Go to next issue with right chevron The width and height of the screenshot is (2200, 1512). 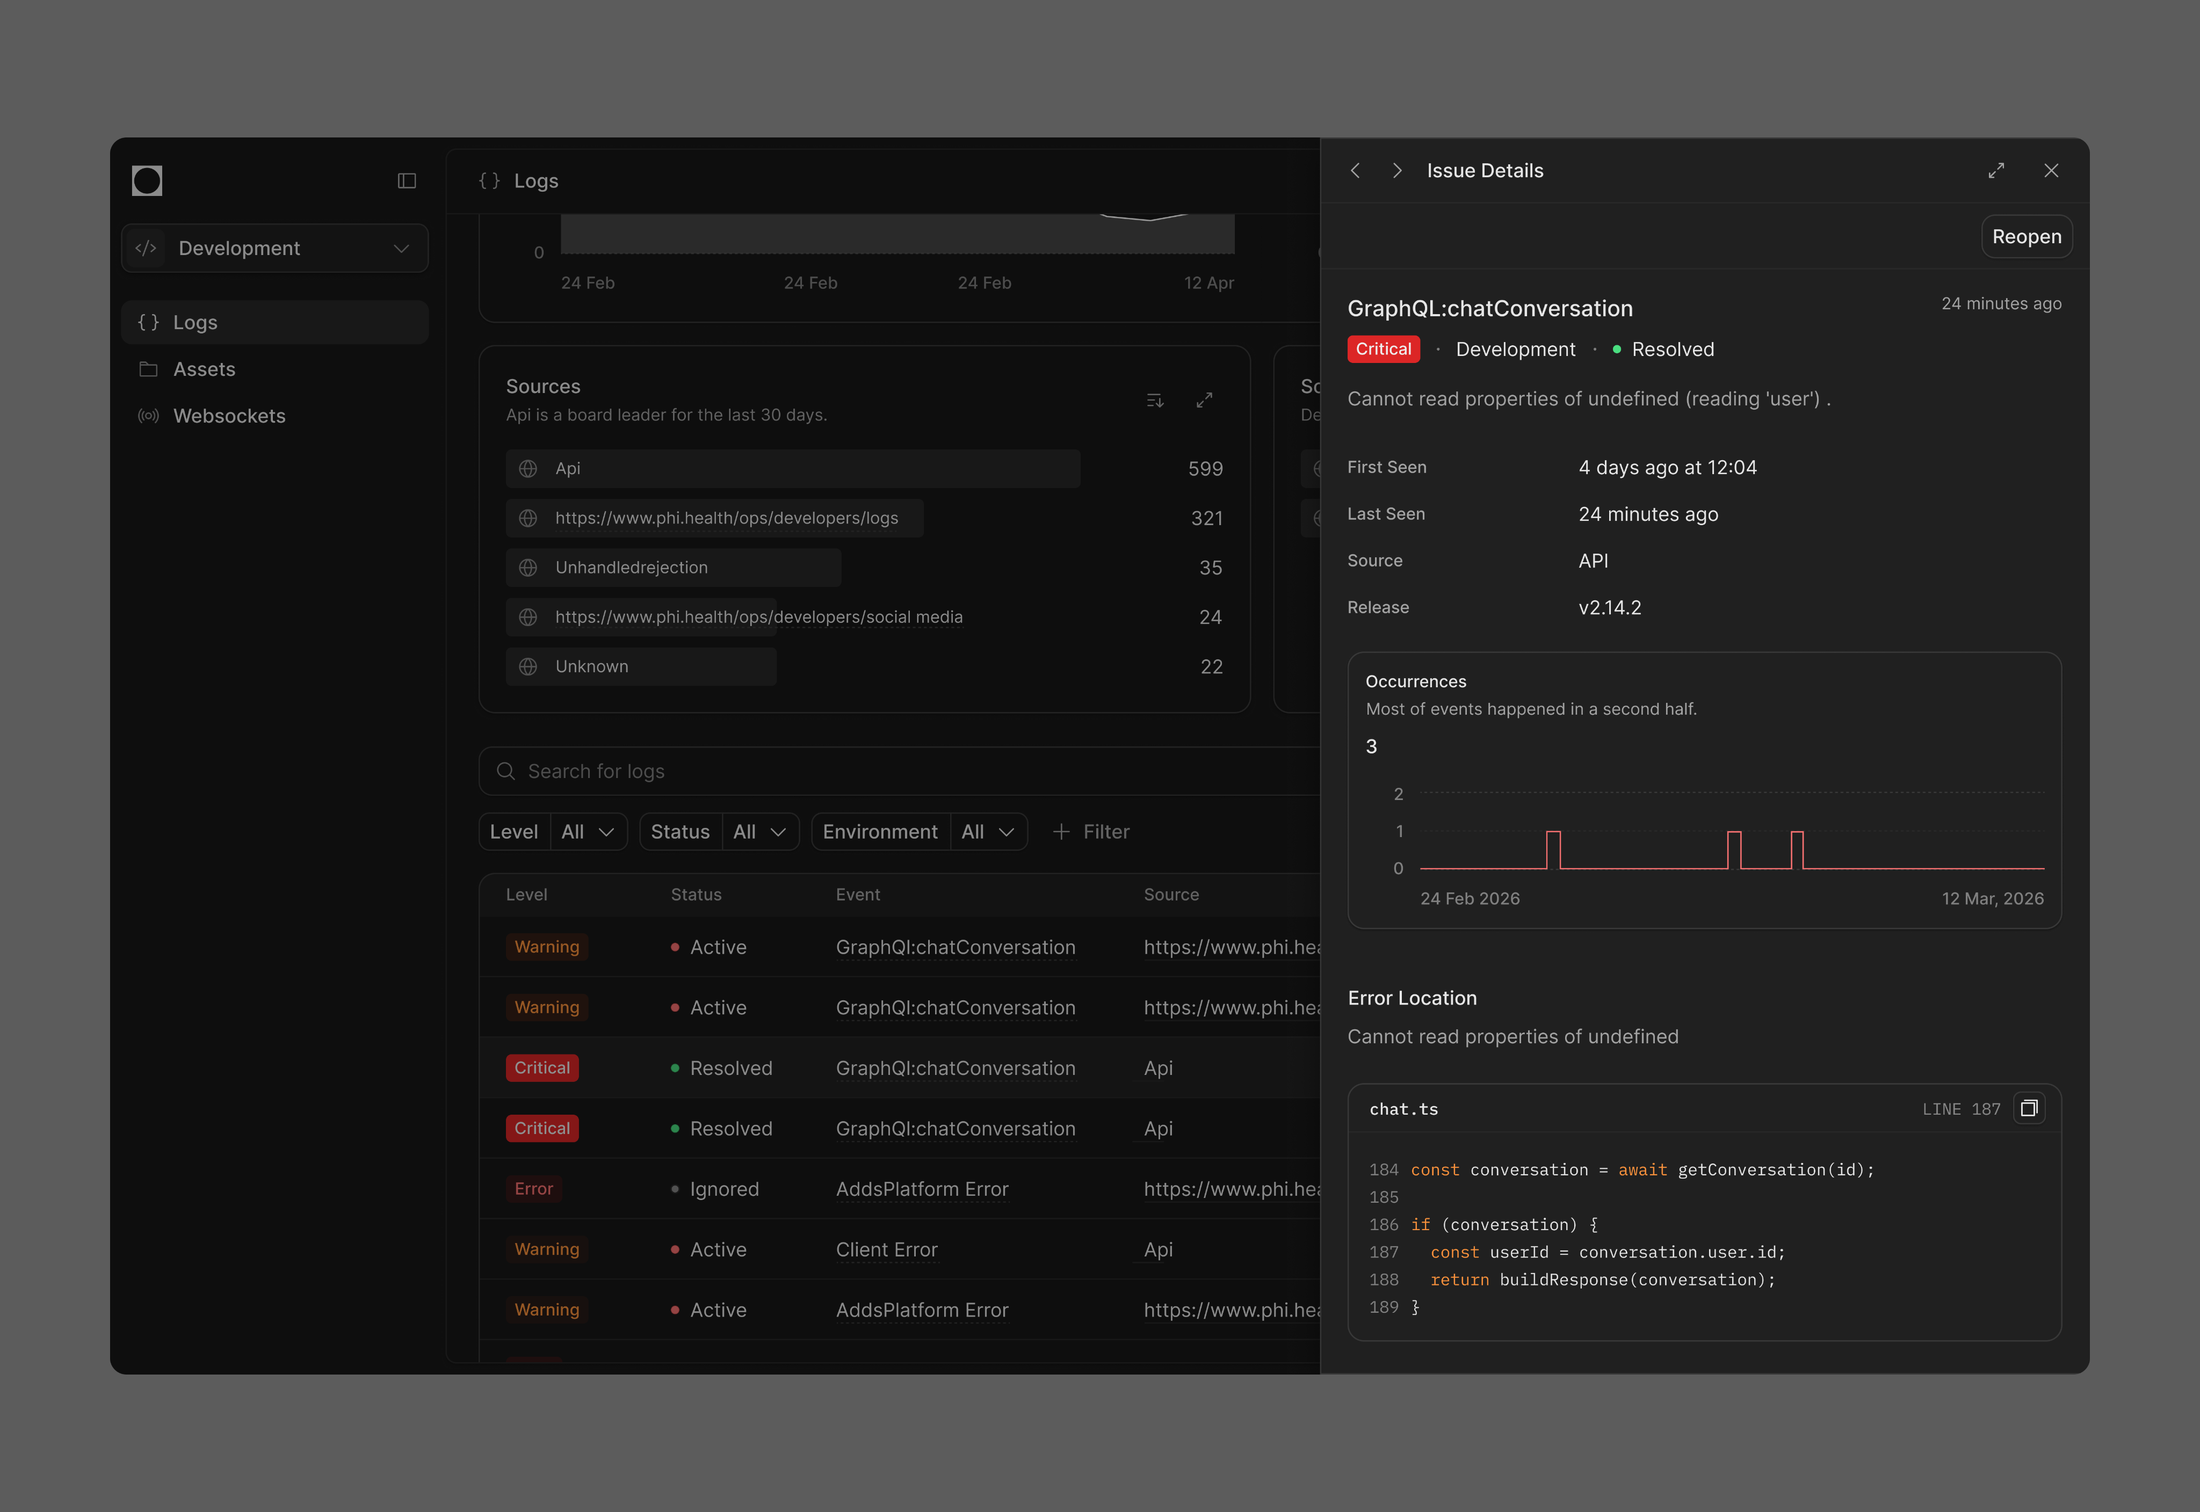tap(1397, 171)
